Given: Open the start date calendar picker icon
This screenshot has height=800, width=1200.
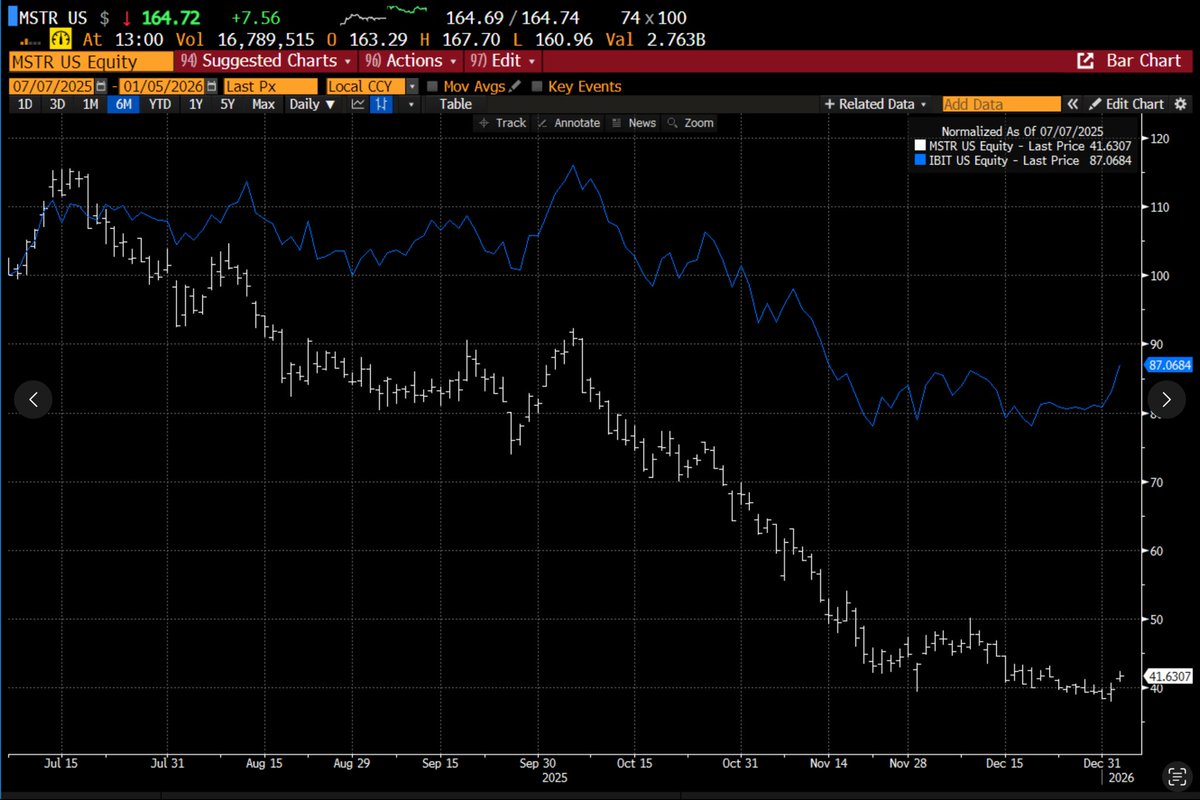Looking at the screenshot, I should tap(101, 87).
